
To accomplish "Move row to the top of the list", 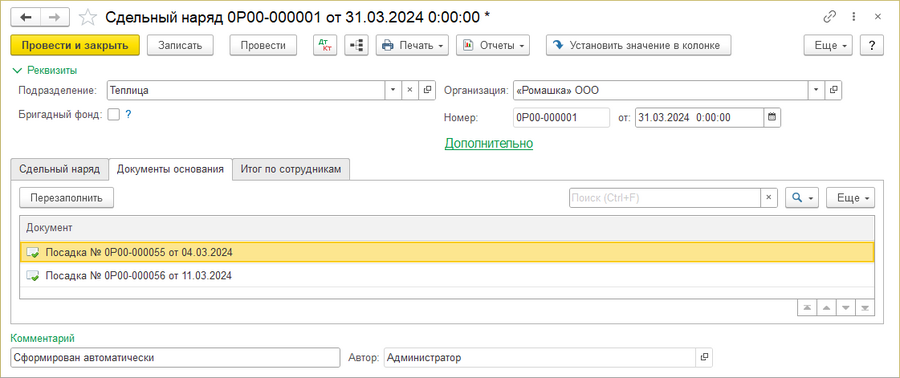I will (807, 308).
